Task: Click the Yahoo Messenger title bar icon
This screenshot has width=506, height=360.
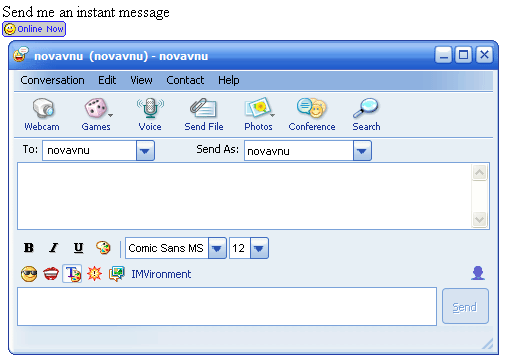Action: tap(21, 54)
